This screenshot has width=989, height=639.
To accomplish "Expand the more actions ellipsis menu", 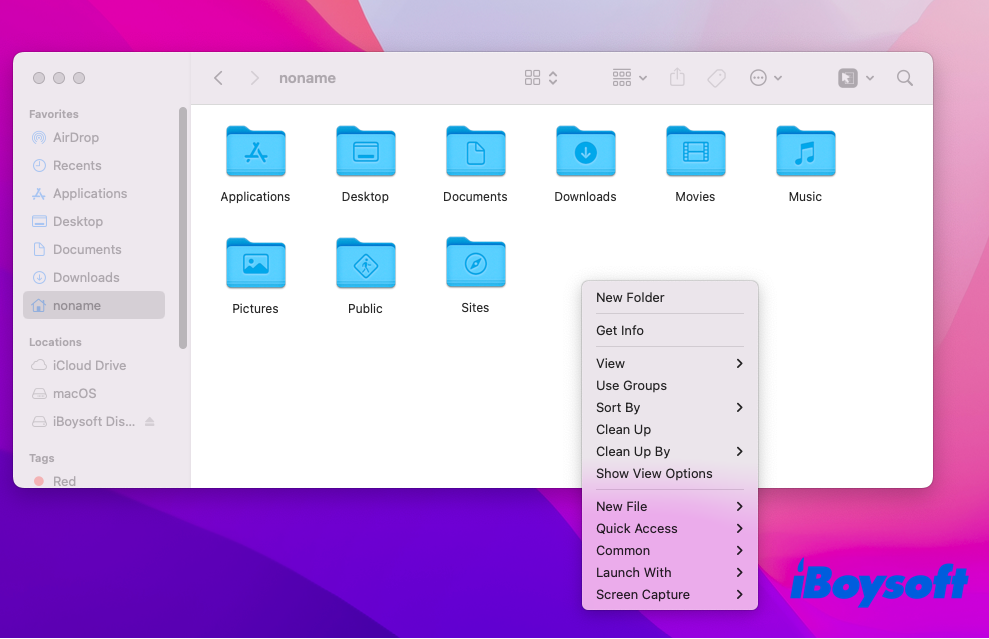I will click(x=765, y=78).
